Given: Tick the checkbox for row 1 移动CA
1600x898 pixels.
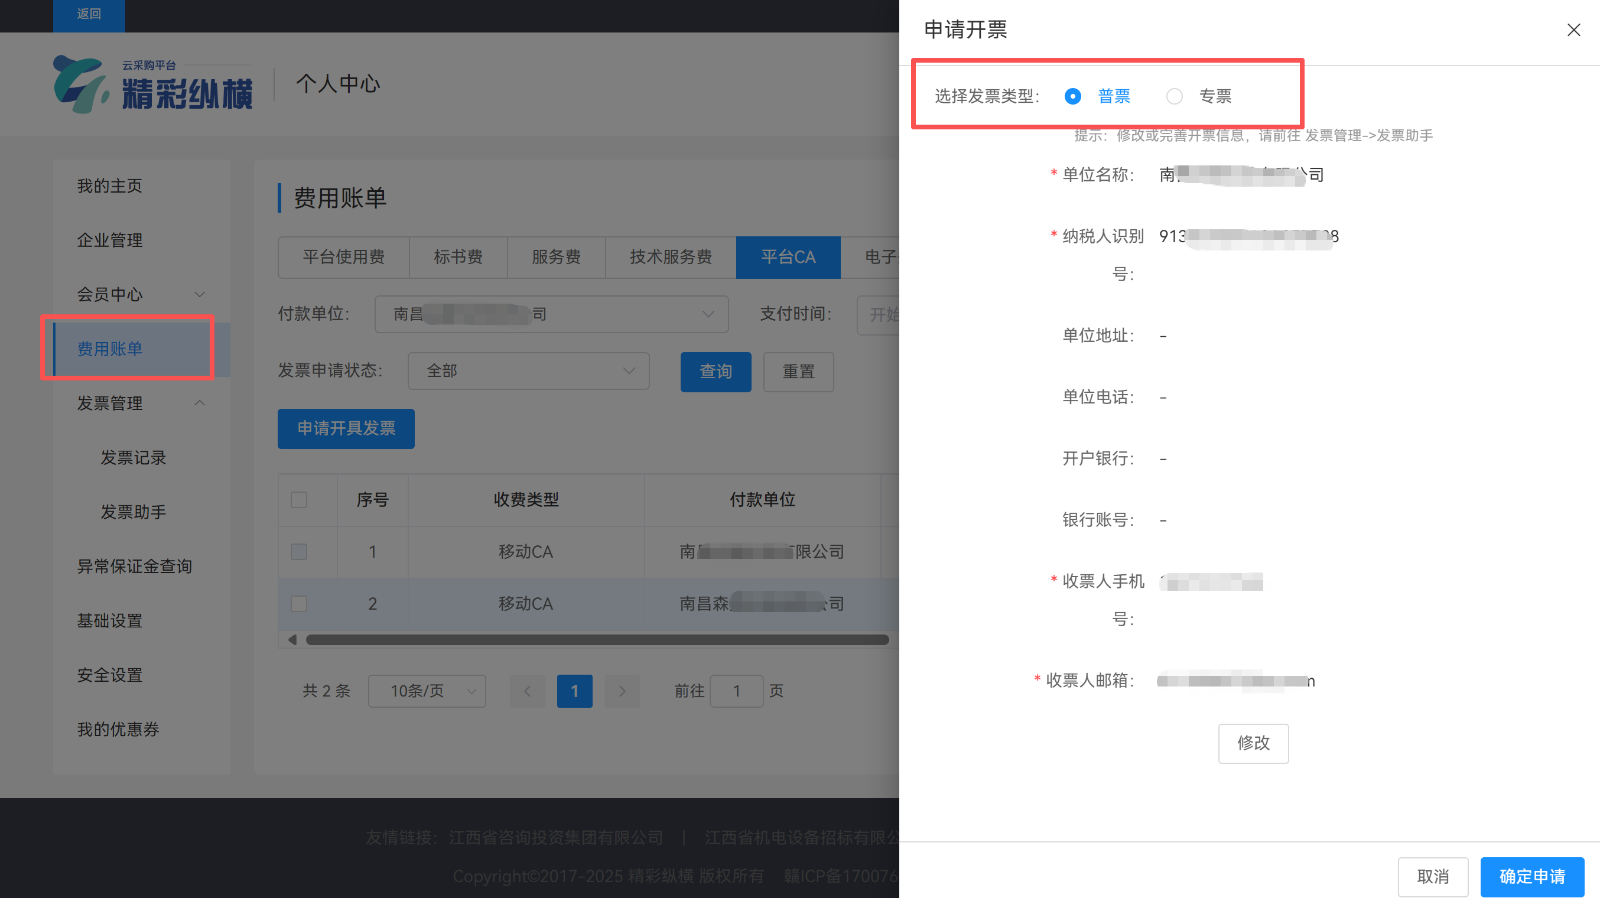Looking at the screenshot, I should [299, 552].
